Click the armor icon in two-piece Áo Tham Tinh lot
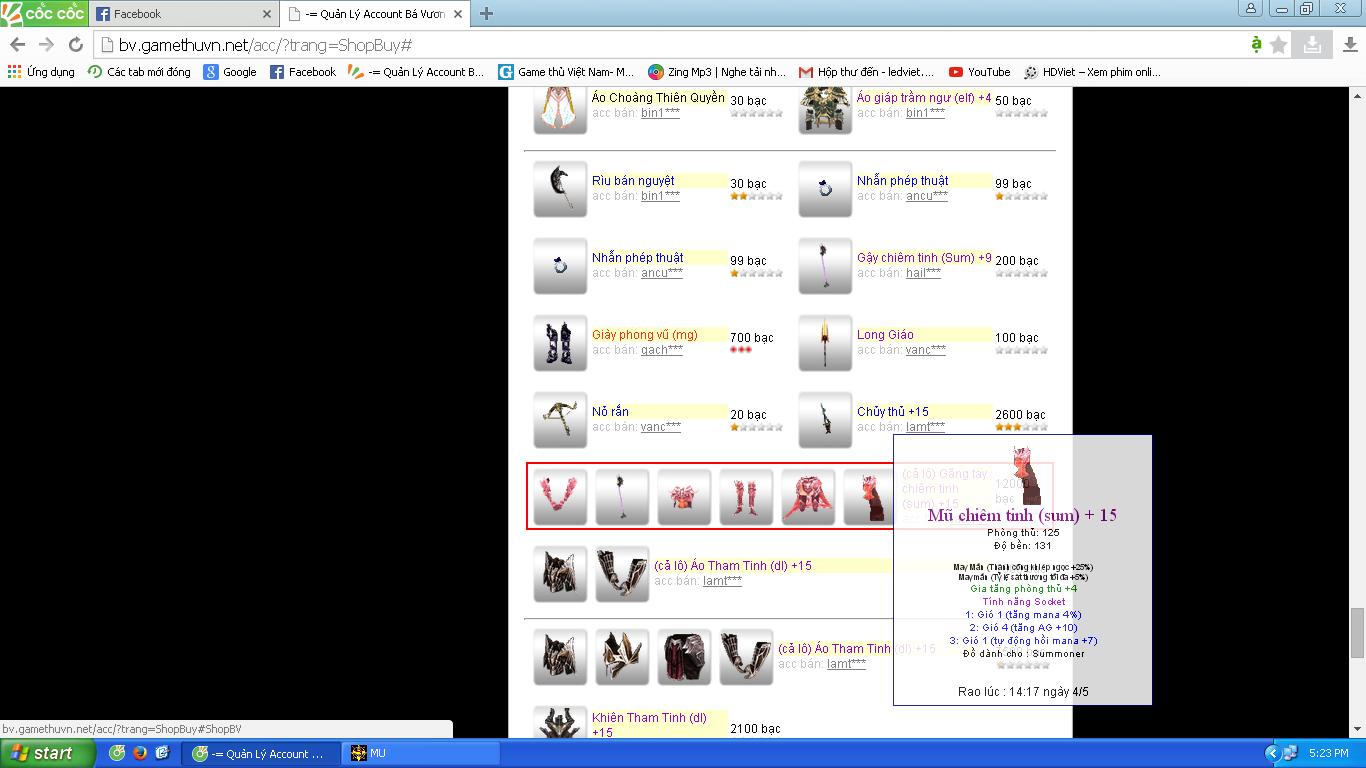The width and height of the screenshot is (1366, 768). (560, 573)
